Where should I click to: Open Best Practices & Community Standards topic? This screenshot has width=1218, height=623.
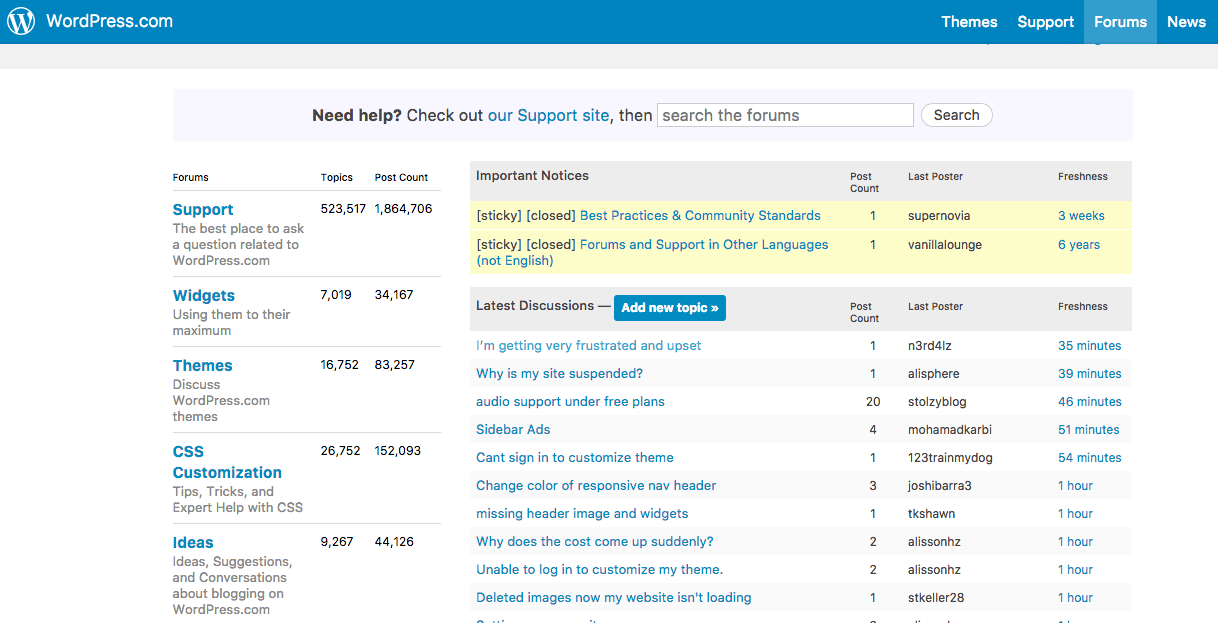(x=700, y=215)
